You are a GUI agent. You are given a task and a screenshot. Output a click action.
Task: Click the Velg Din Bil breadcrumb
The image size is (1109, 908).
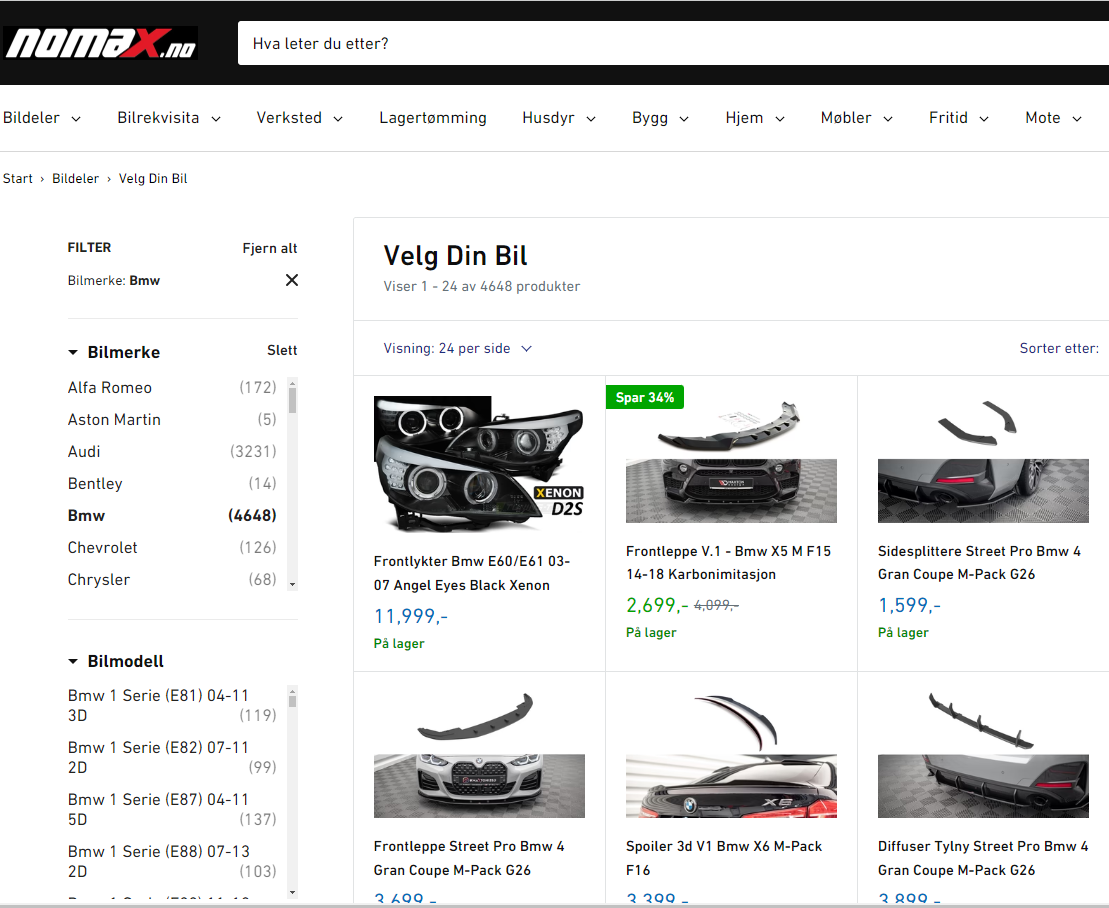pyautogui.click(x=153, y=178)
